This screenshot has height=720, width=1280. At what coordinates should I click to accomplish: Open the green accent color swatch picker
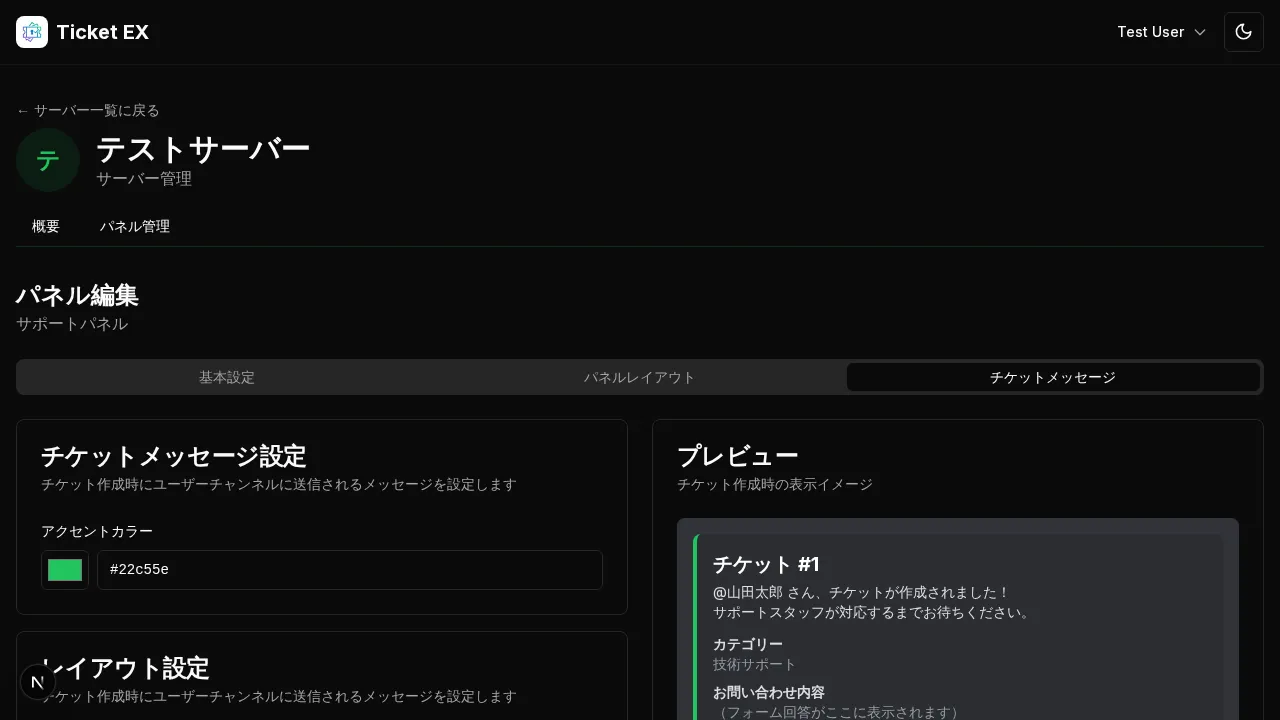click(x=64, y=569)
